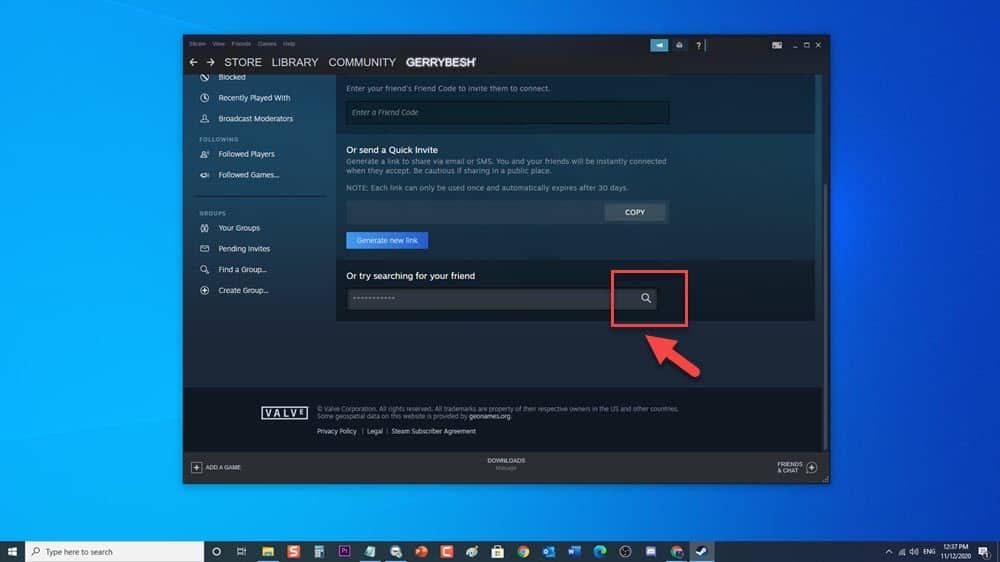This screenshot has width=1000, height=562.
Task: Click the magnifier to search for friend
Action: click(645, 299)
